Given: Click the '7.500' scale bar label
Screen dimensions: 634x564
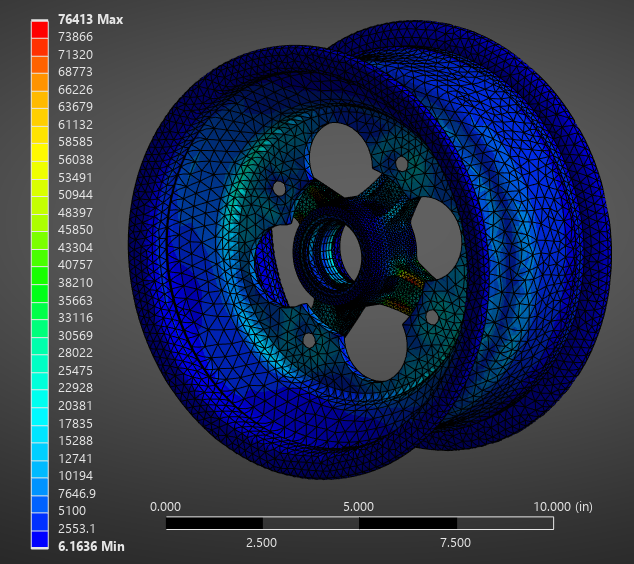Looking at the screenshot, I should (456, 543).
